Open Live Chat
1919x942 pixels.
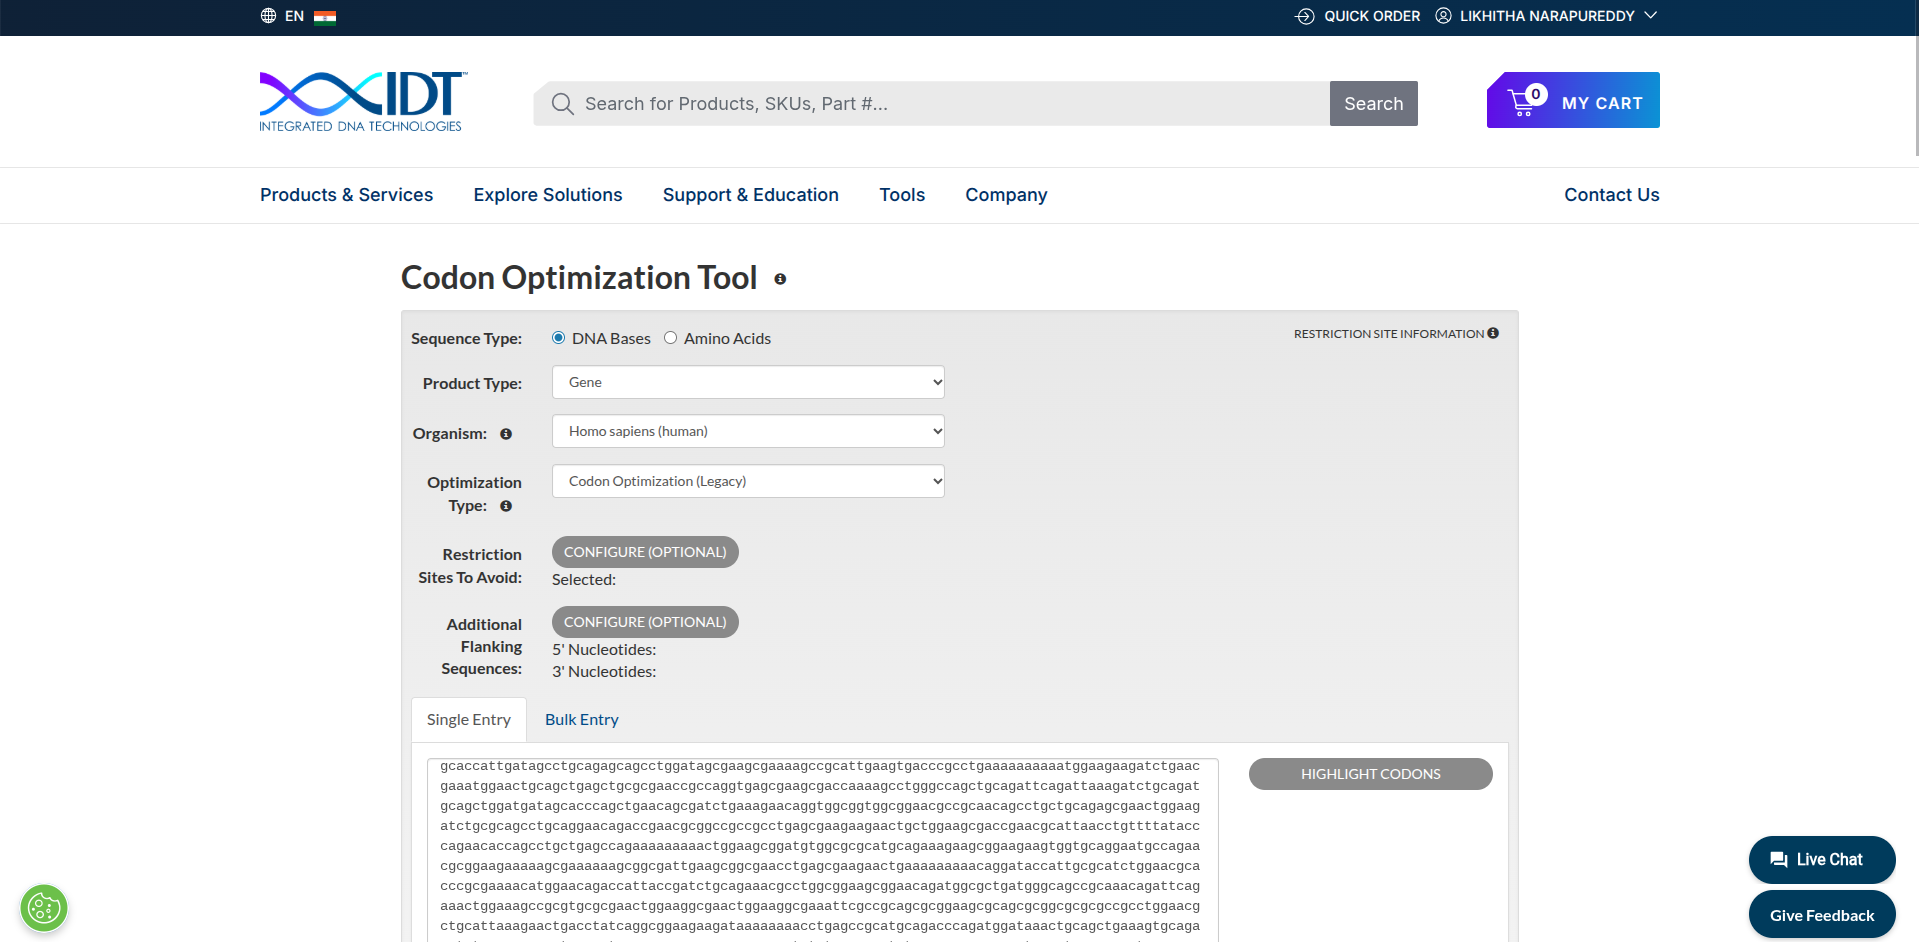1821,859
